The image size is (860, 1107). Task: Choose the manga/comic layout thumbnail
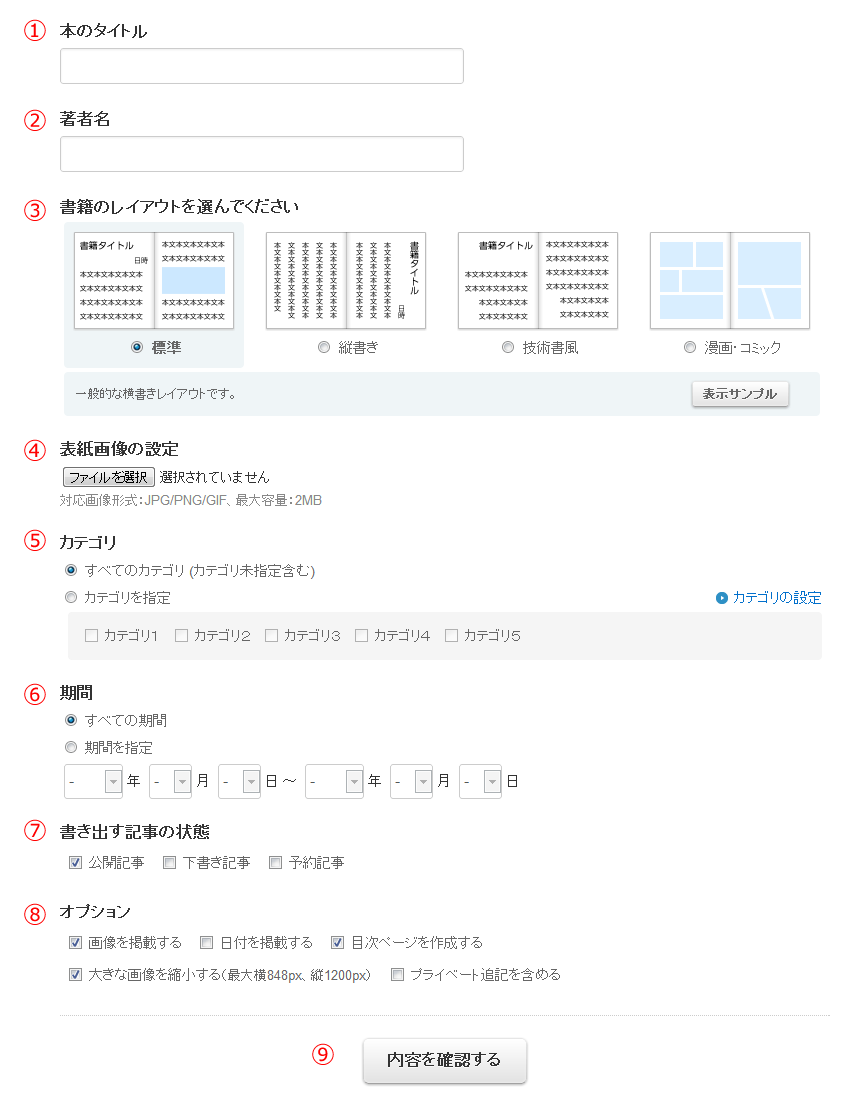tap(730, 281)
